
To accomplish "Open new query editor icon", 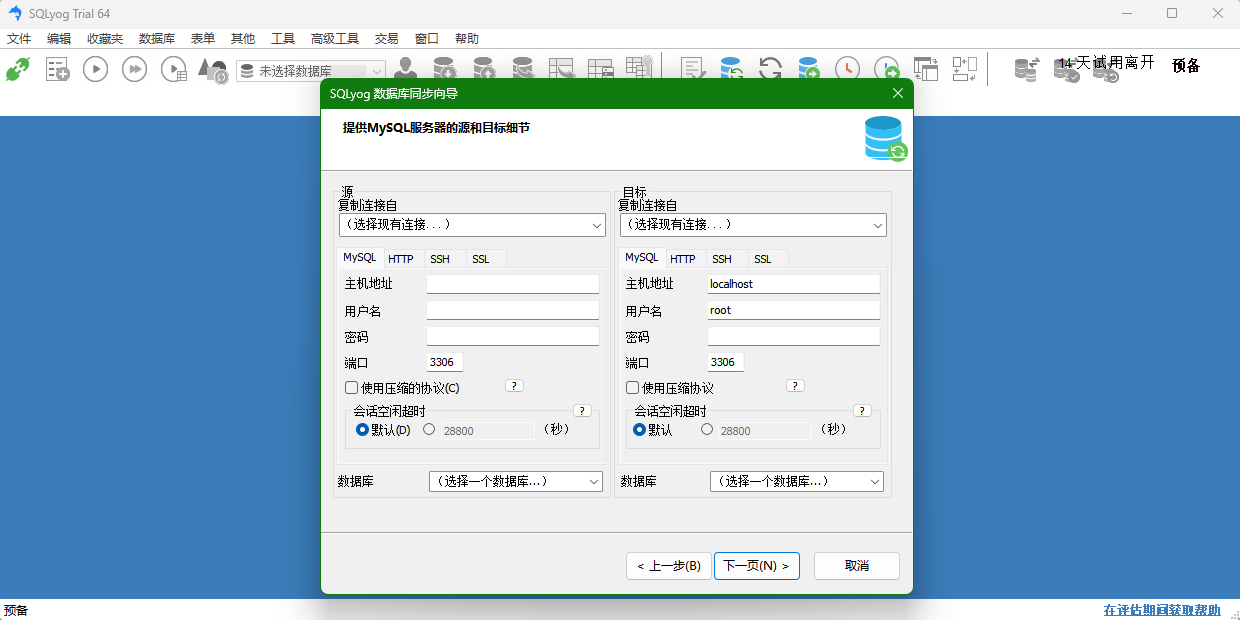I will click(x=58, y=69).
